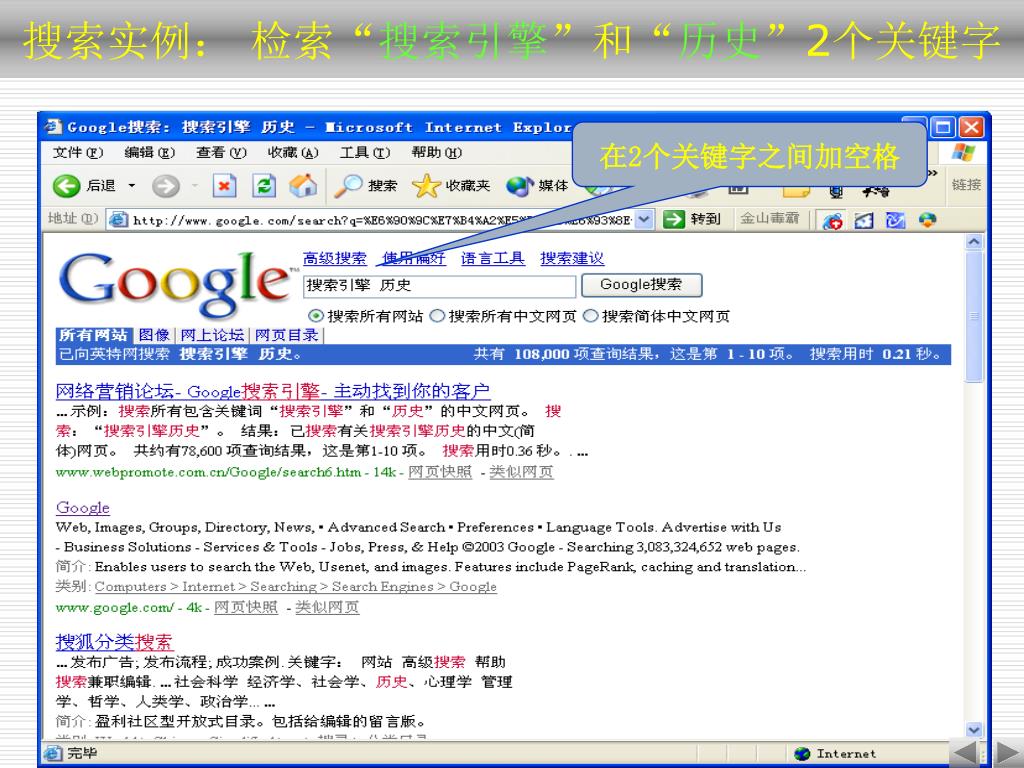Open the 文件(F) menu
Screen dimensions: 1024x768
pyautogui.click(x=78, y=152)
